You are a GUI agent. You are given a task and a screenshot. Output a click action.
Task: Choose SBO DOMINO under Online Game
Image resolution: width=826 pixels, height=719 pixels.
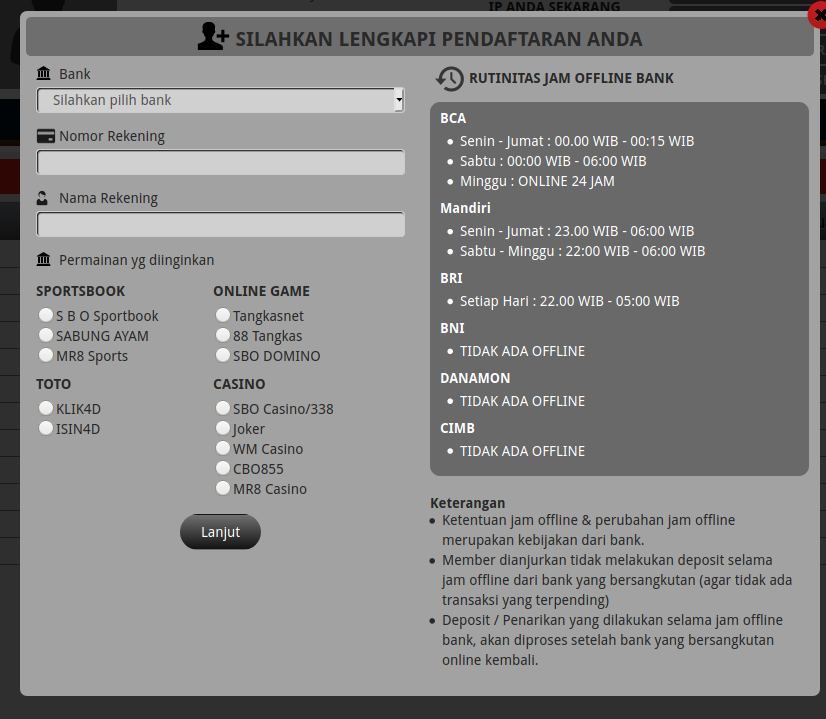[222, 355]
